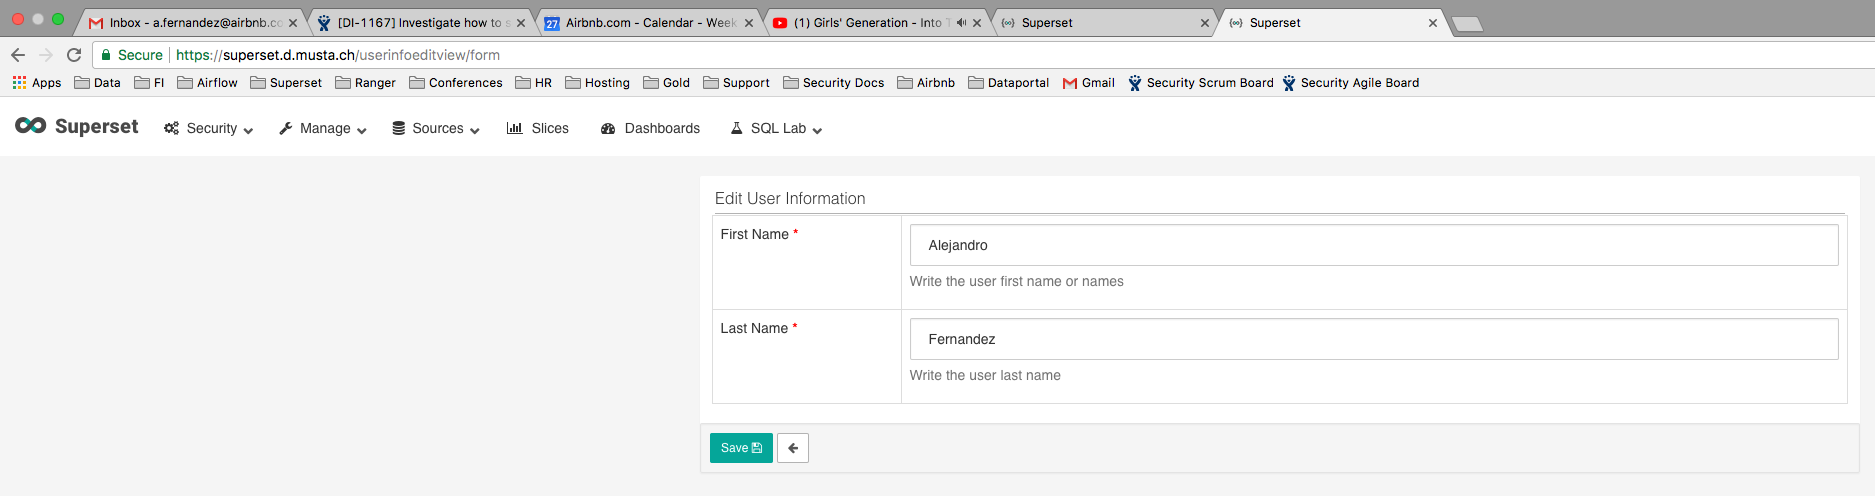Image resolution: width=1875 pixels, height=496 pixels.
Task: Click the Slices bar chart icon
Action: tap(515, 128)
